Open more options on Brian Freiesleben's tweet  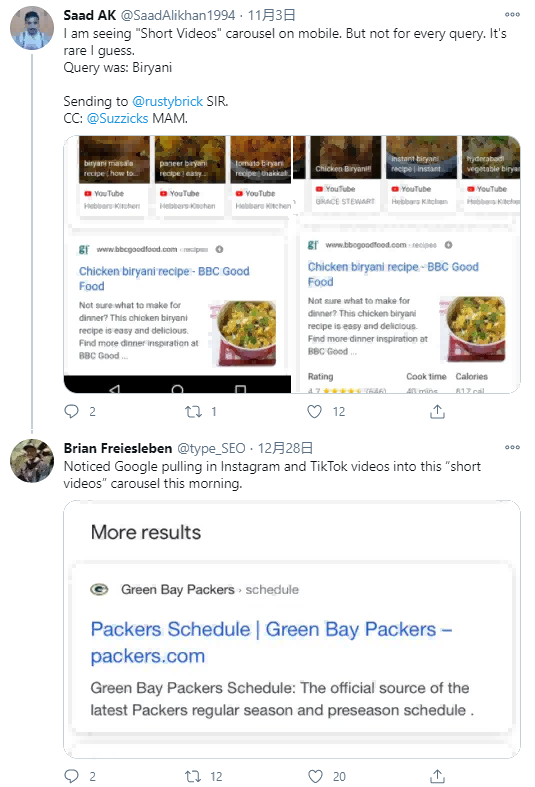click(x=512, y=447)
